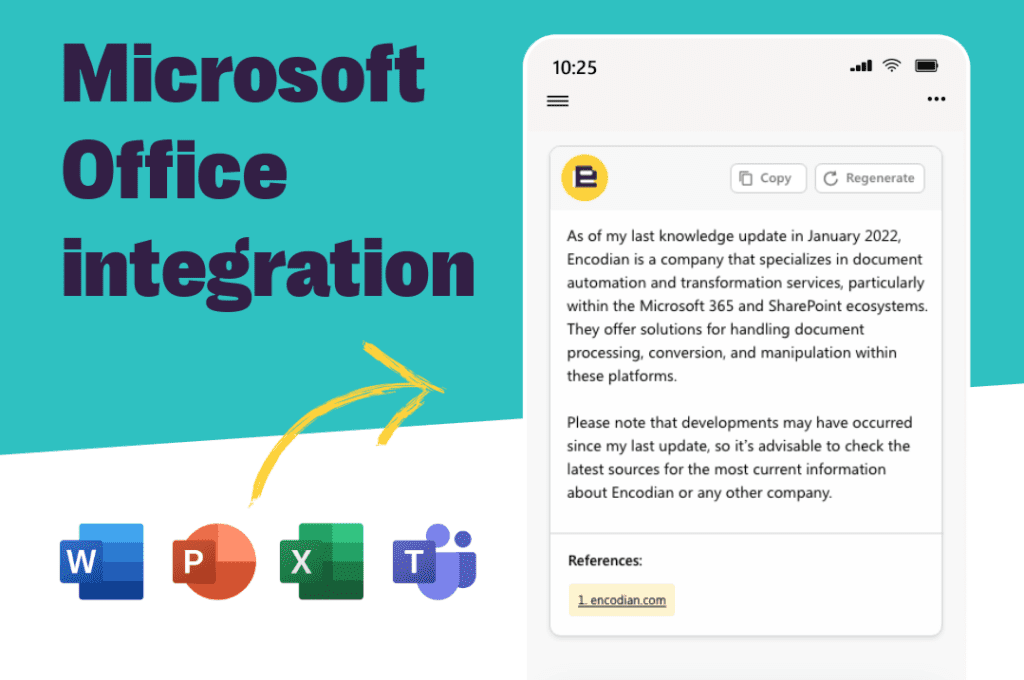Screen dimensions: 1024x680
Task: Click the 10:25 clock in the status bar
Action: tap(575, 68)
